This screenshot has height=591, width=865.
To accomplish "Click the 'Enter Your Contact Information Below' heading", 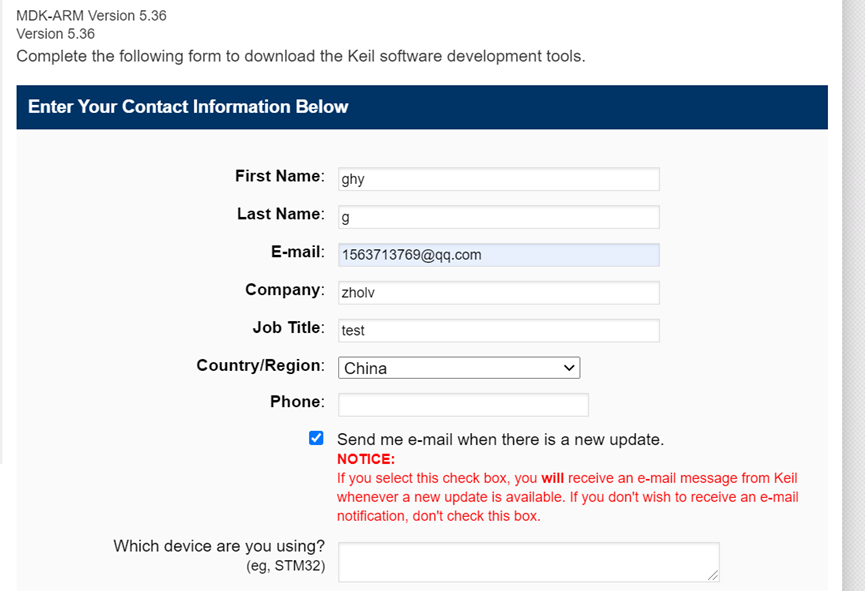I will point(188,107).
